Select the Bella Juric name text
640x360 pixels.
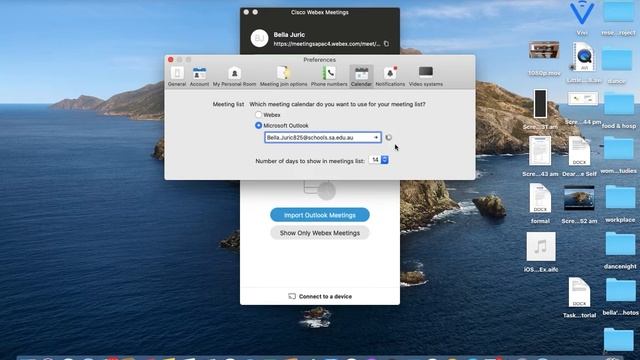click(289, 35)
